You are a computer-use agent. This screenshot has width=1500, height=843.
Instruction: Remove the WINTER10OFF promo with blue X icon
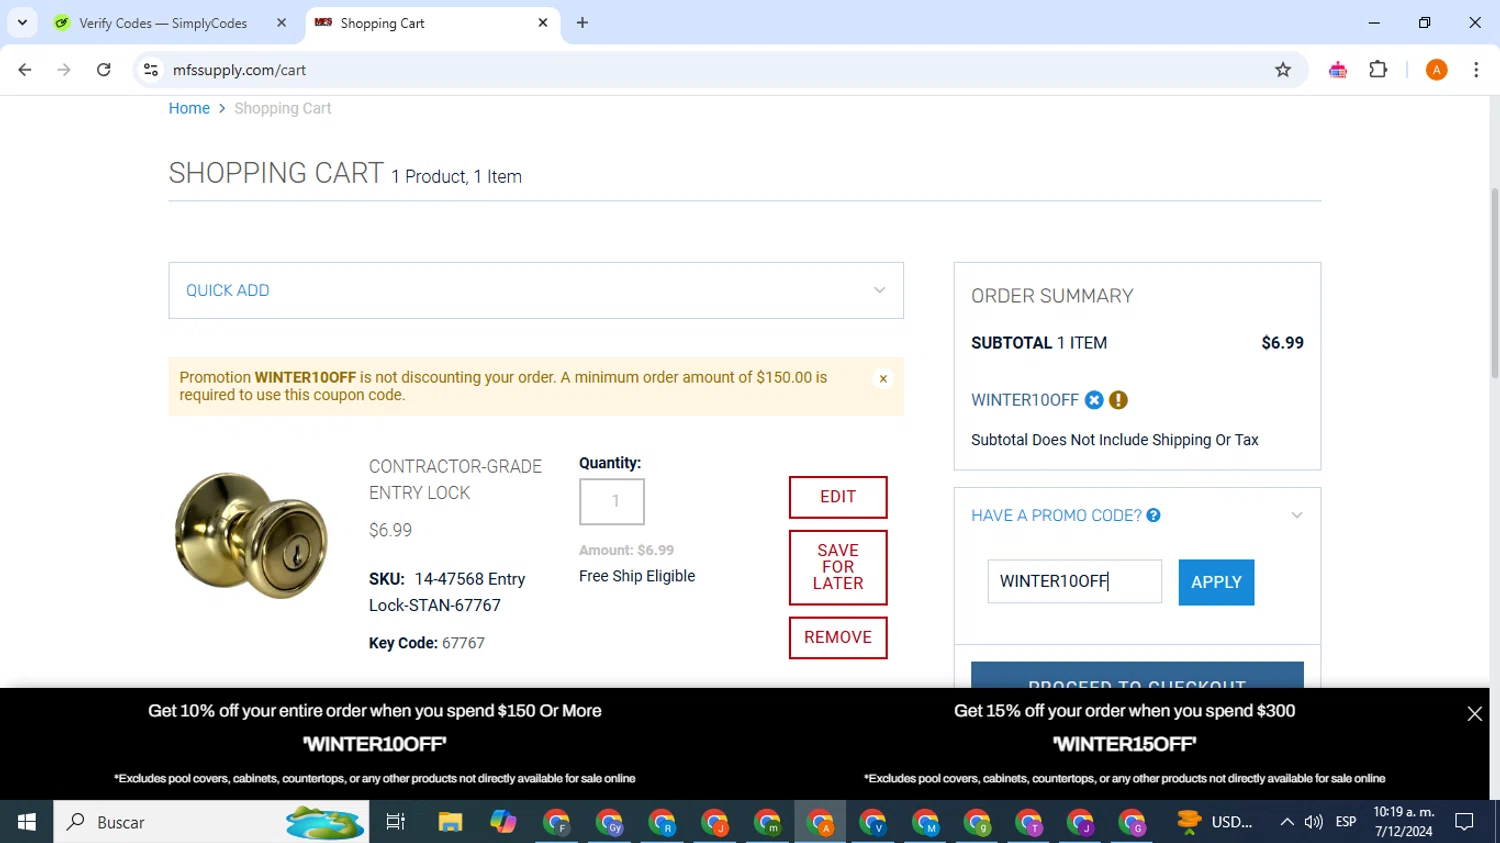click(1094, 400)
